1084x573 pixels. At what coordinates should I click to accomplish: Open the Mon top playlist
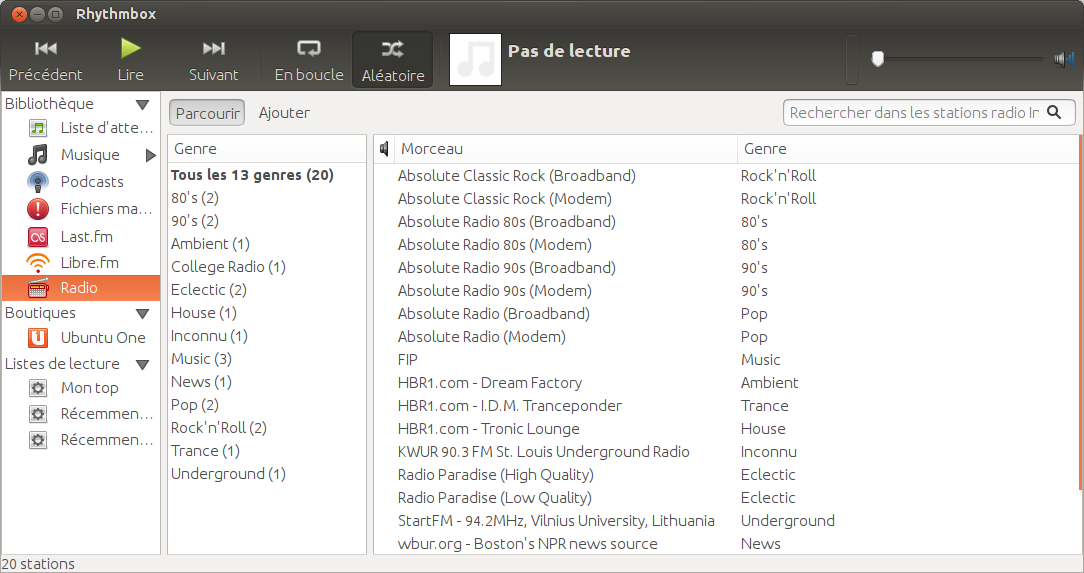pos(81,388)
